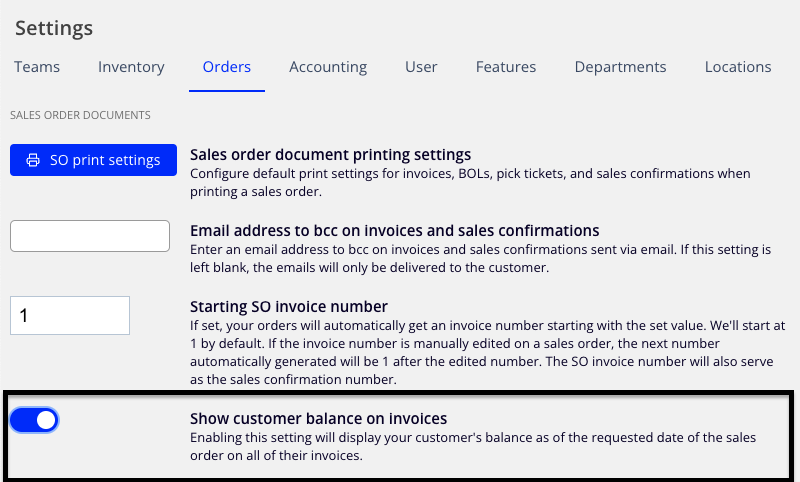Click 'Starting SO invoice number' title
800x482 pixels.
tap(289, 307)
